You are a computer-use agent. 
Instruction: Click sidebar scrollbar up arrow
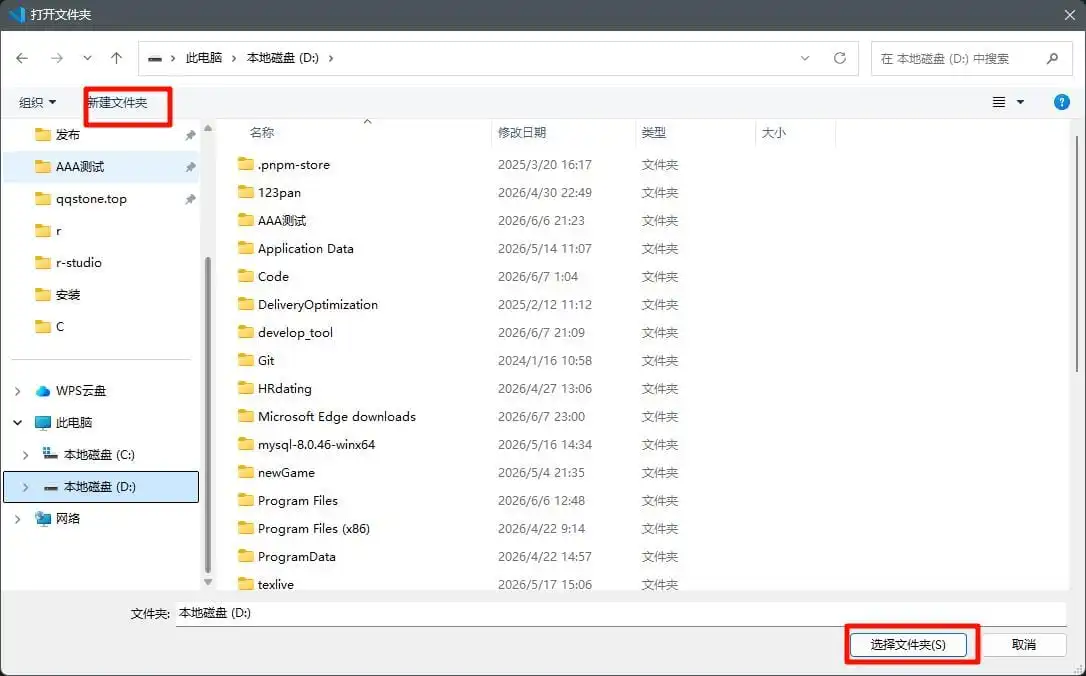(208, 129)
